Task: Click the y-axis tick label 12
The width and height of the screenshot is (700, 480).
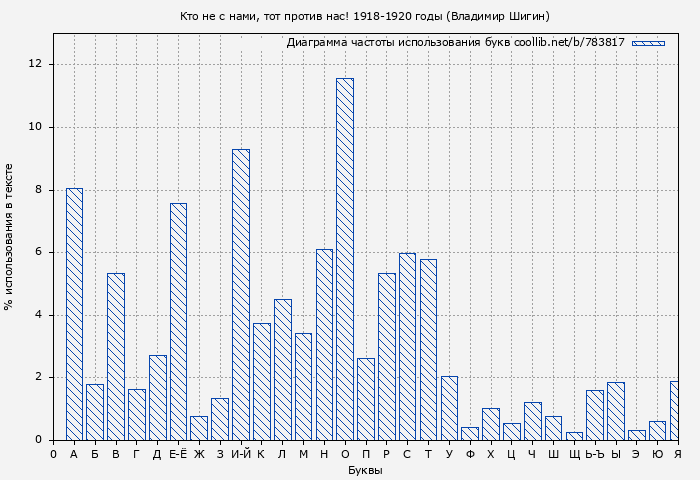Action: (x=36, y=64)
